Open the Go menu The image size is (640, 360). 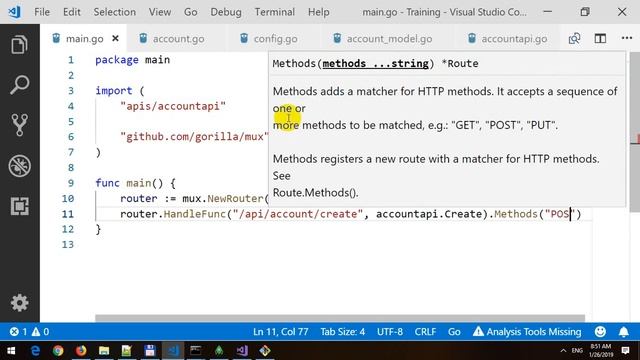(x=191, y=12)
